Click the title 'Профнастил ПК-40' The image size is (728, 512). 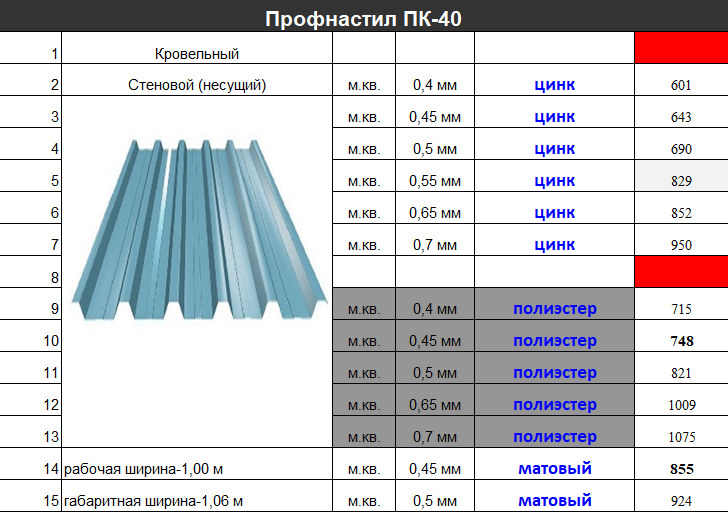point(363,19)
